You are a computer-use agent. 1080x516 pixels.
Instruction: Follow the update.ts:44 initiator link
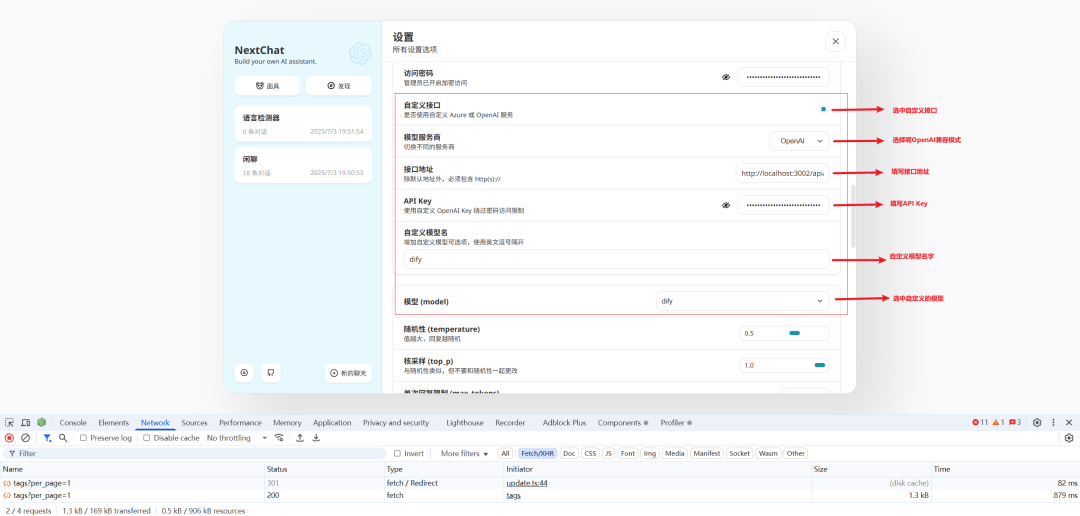point(527,483)
